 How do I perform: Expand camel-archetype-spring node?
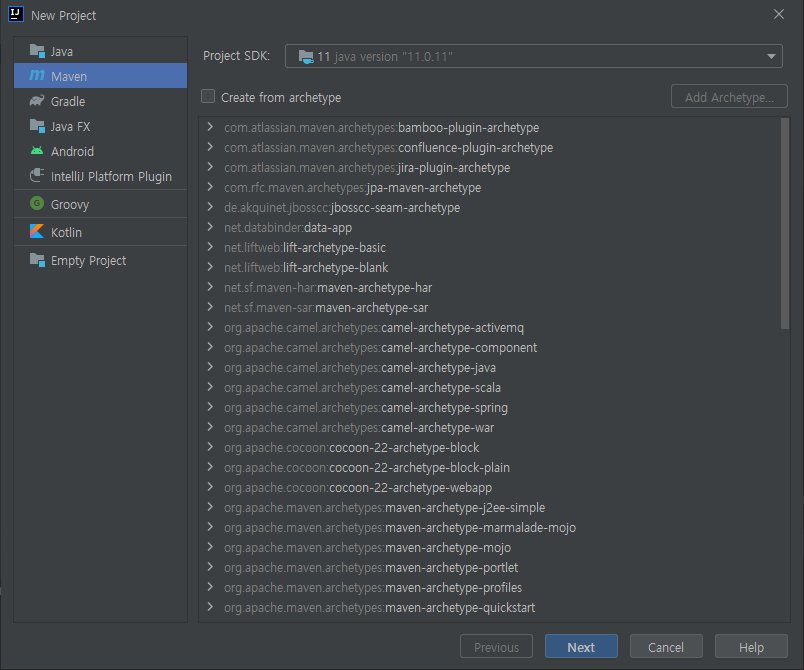point(210,407)
